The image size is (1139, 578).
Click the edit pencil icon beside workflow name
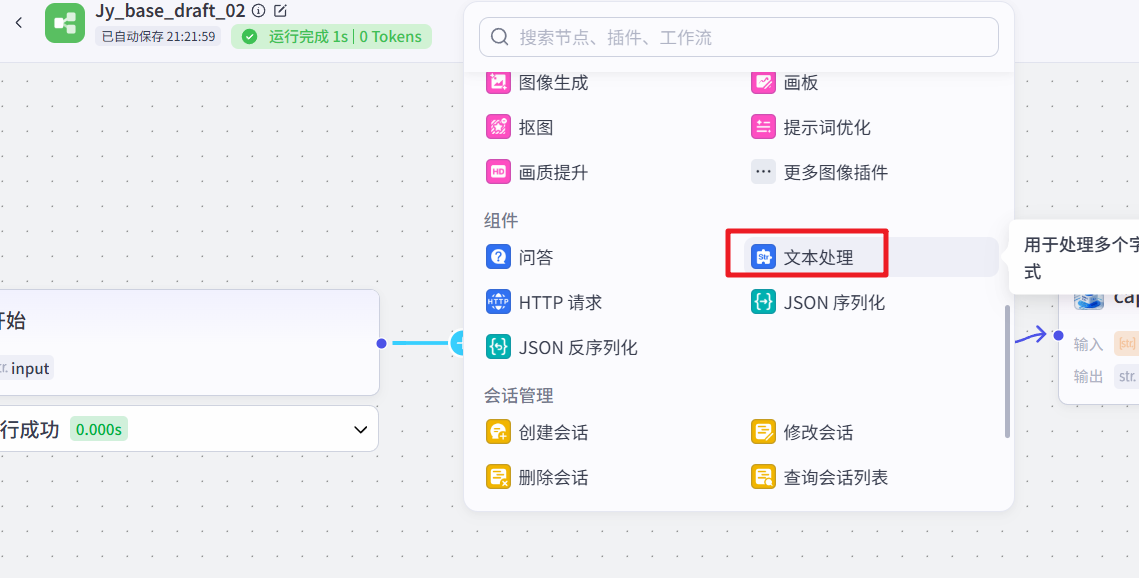(x=280, y=11)
